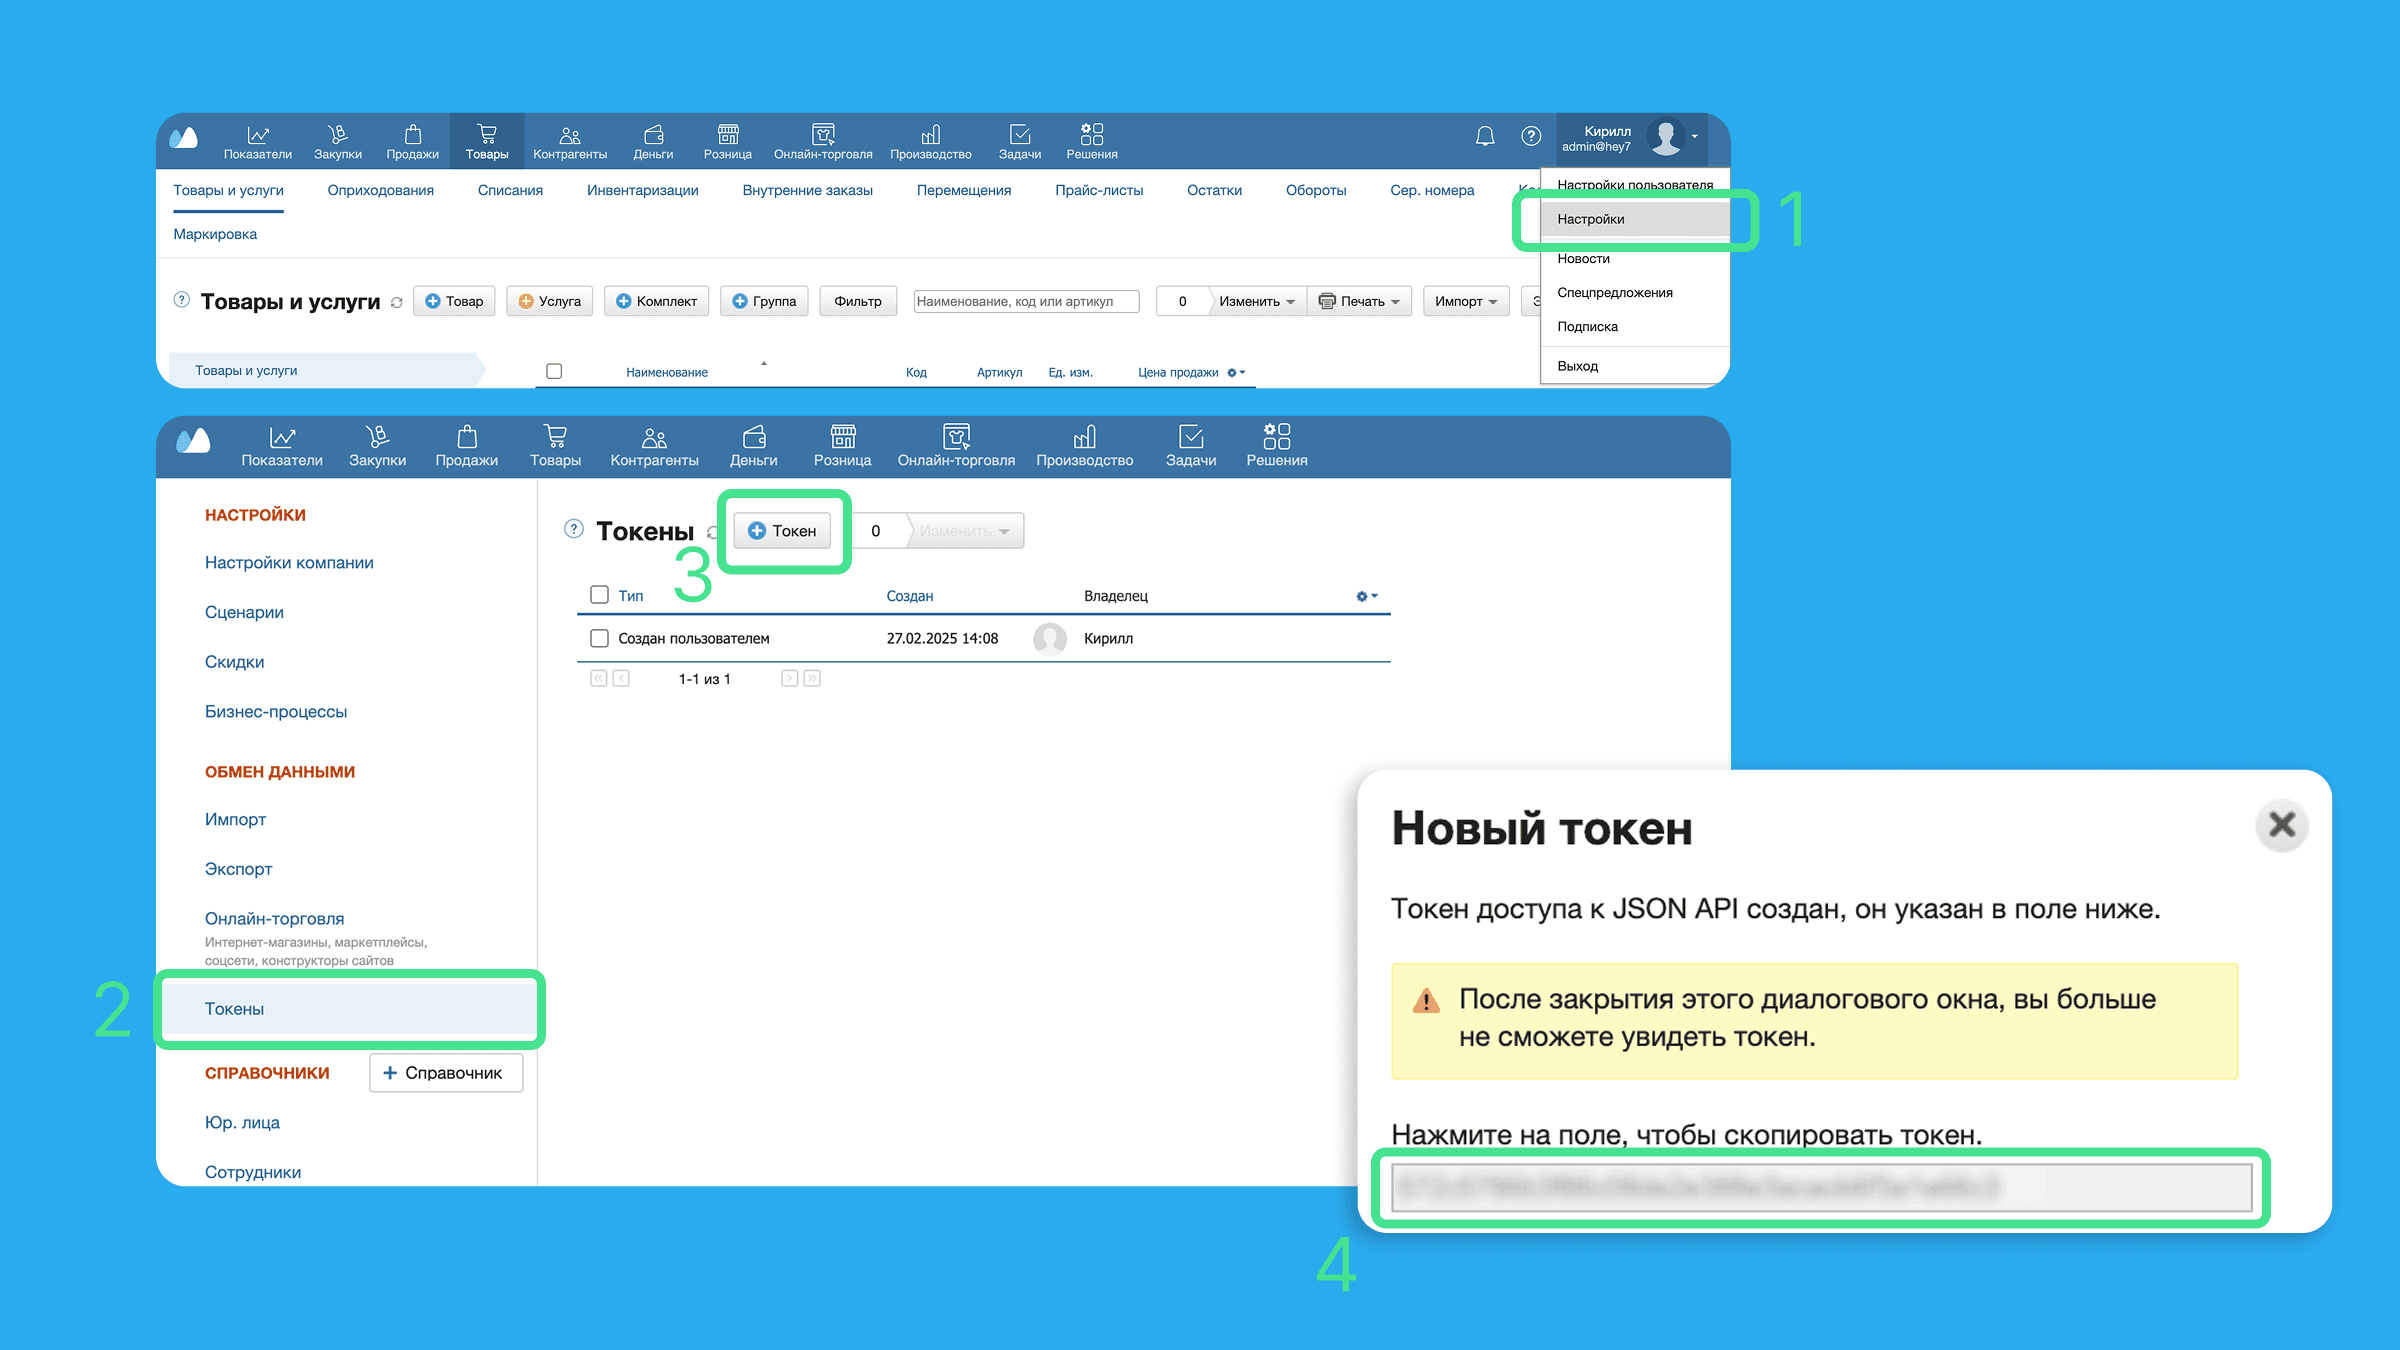Screen dimensions: 2400x1350
Task: Open the Изменить dropdown in goods toolbar
Action: point(1257,301)
